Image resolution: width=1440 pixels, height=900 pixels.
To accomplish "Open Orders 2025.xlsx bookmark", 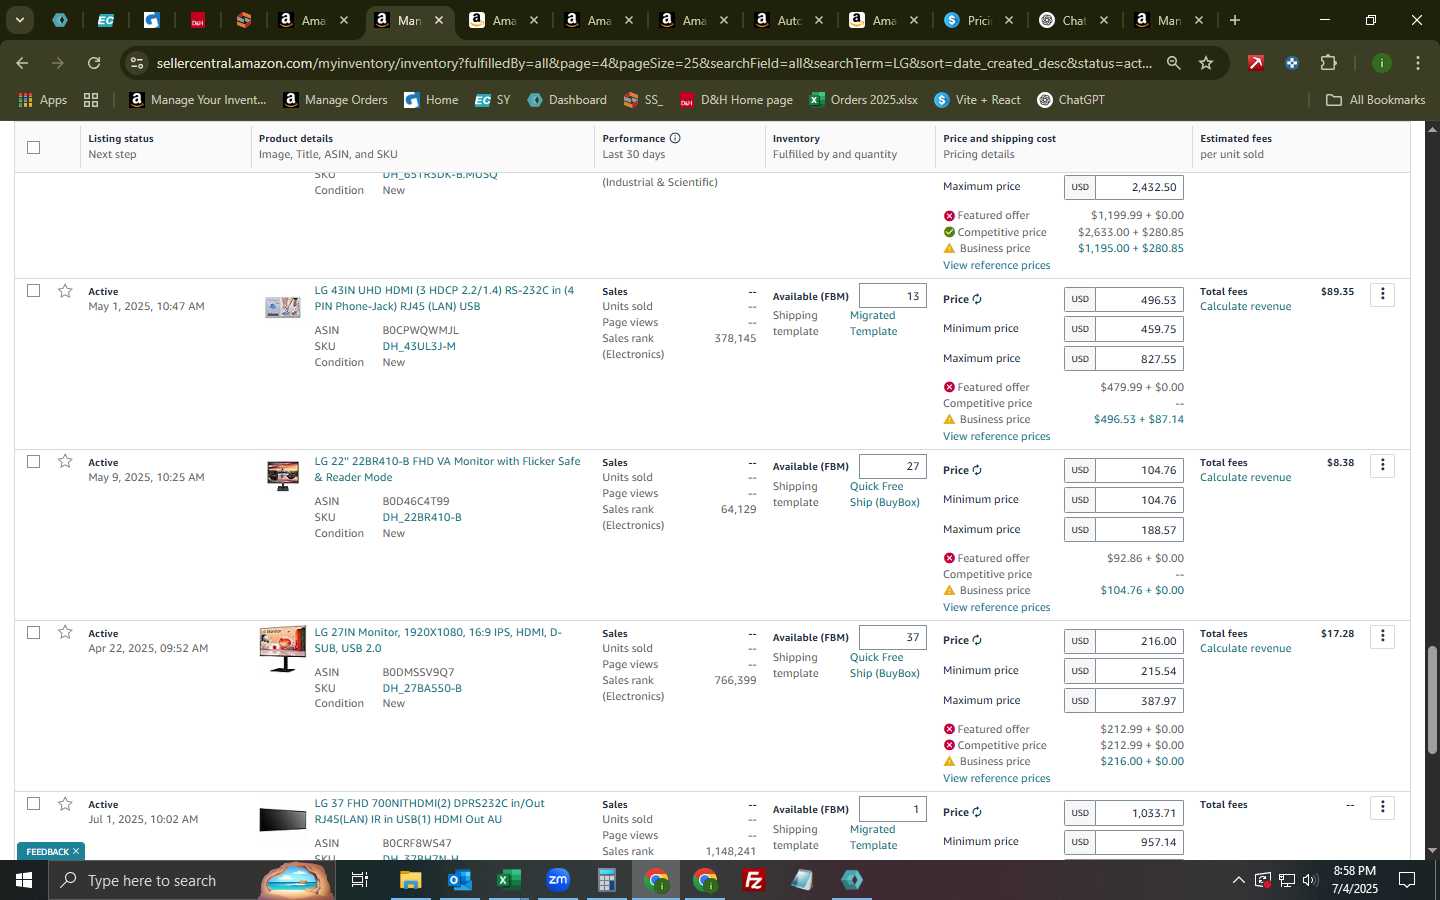I will click(864, 100).
